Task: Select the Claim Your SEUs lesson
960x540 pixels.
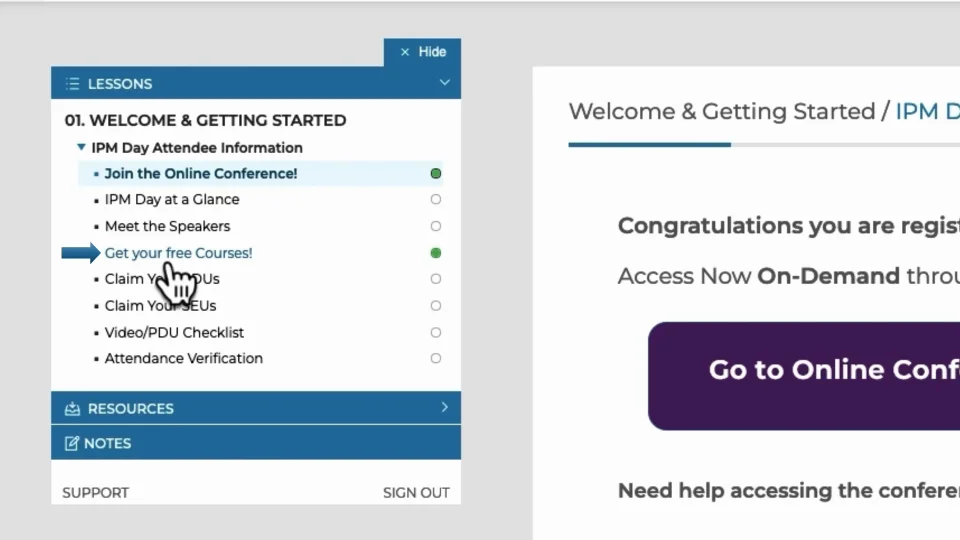Action: tap(160, 306)
